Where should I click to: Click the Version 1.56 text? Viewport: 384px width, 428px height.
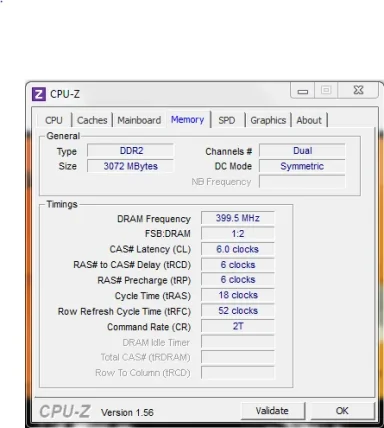point(127,413)
